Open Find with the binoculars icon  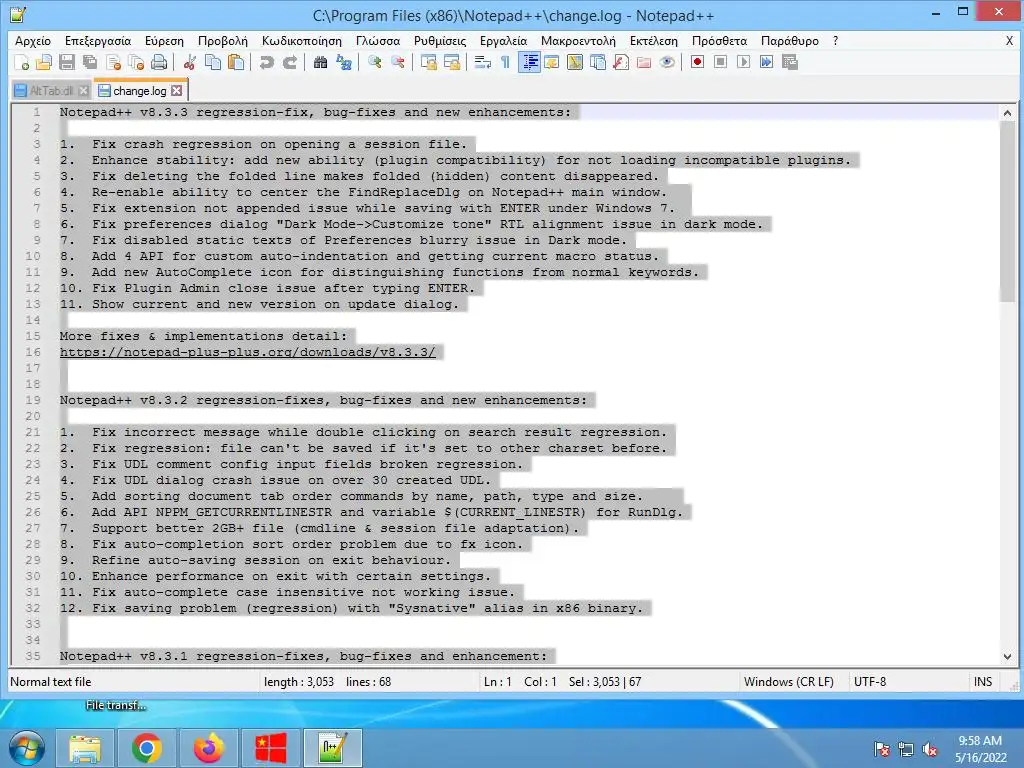point(320,62)
